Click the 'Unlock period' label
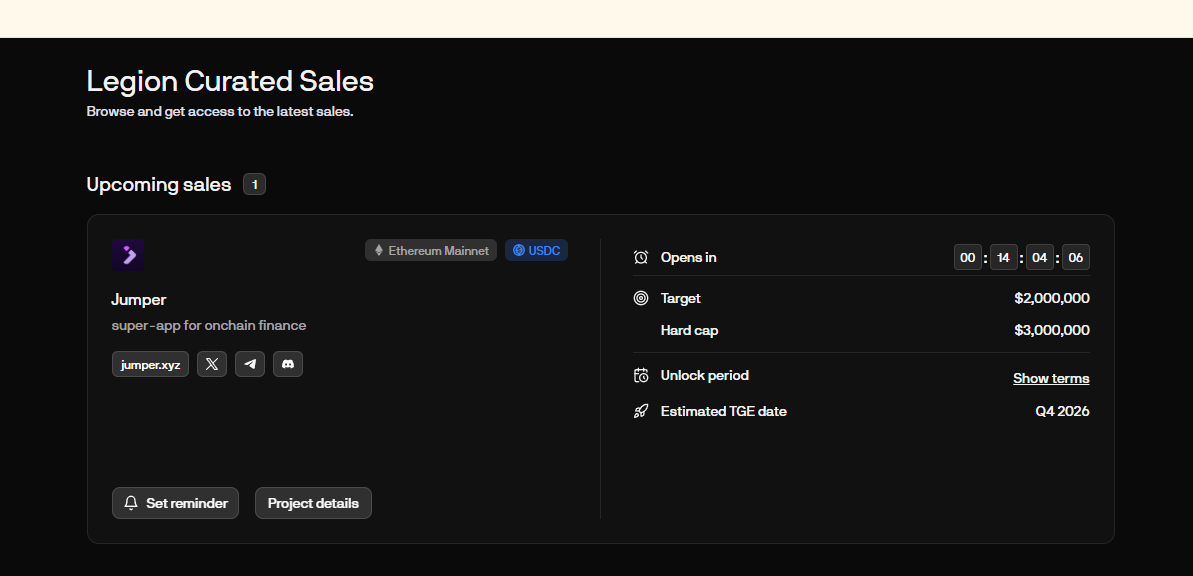The image size is (1193, 576). (x=705, y=375)
